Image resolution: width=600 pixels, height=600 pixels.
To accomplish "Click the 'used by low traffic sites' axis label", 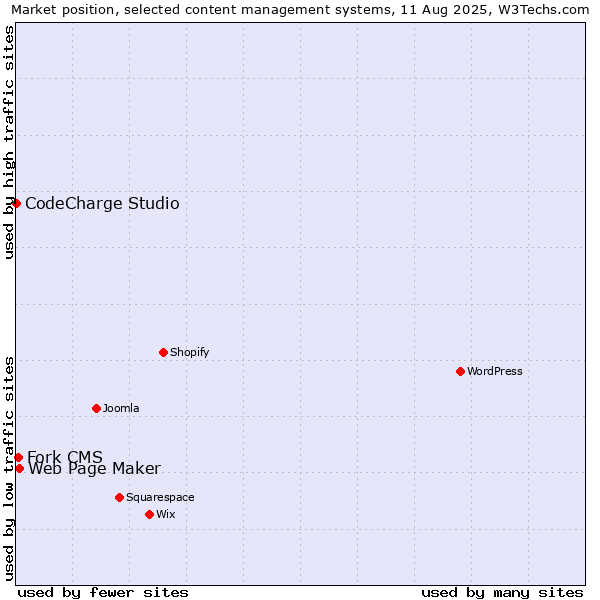I will [x=8, y=469].
